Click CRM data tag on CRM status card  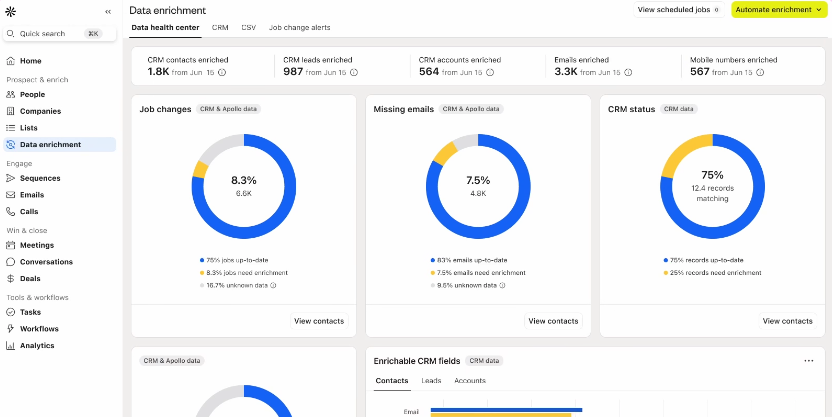(679, 109)
